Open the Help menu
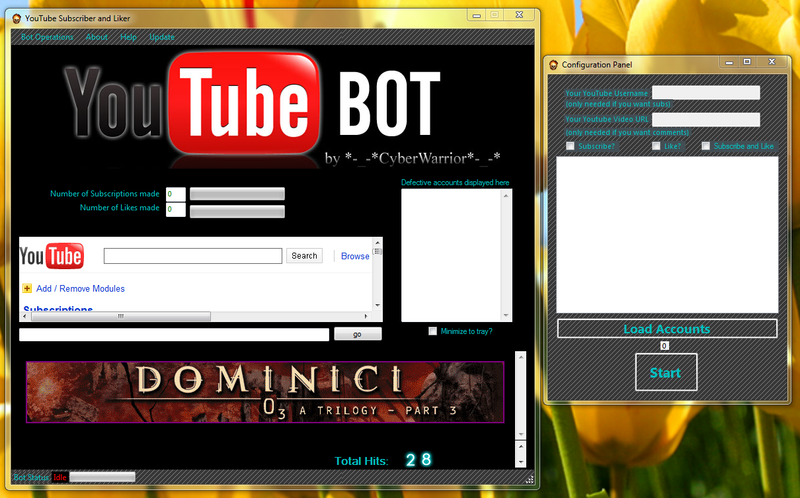 pyautogui.click(x=128, y=37)
